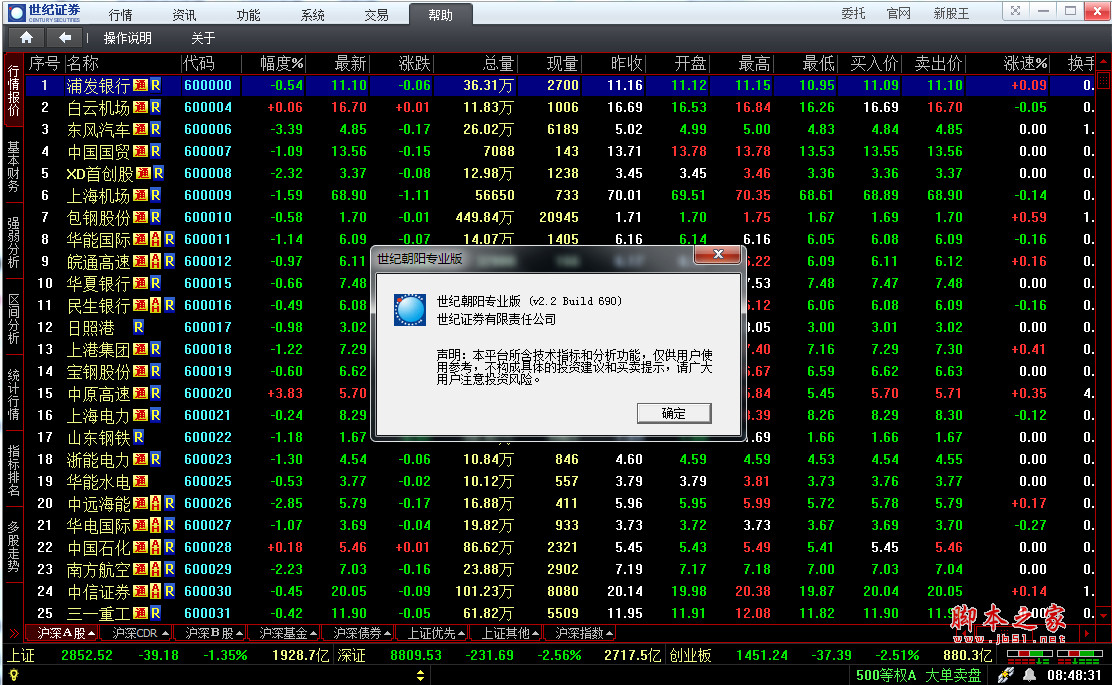The image size is (1112, 685).
Task: Expand the 沪深CDR tab dropdown
Action: [x=165, y=633]
